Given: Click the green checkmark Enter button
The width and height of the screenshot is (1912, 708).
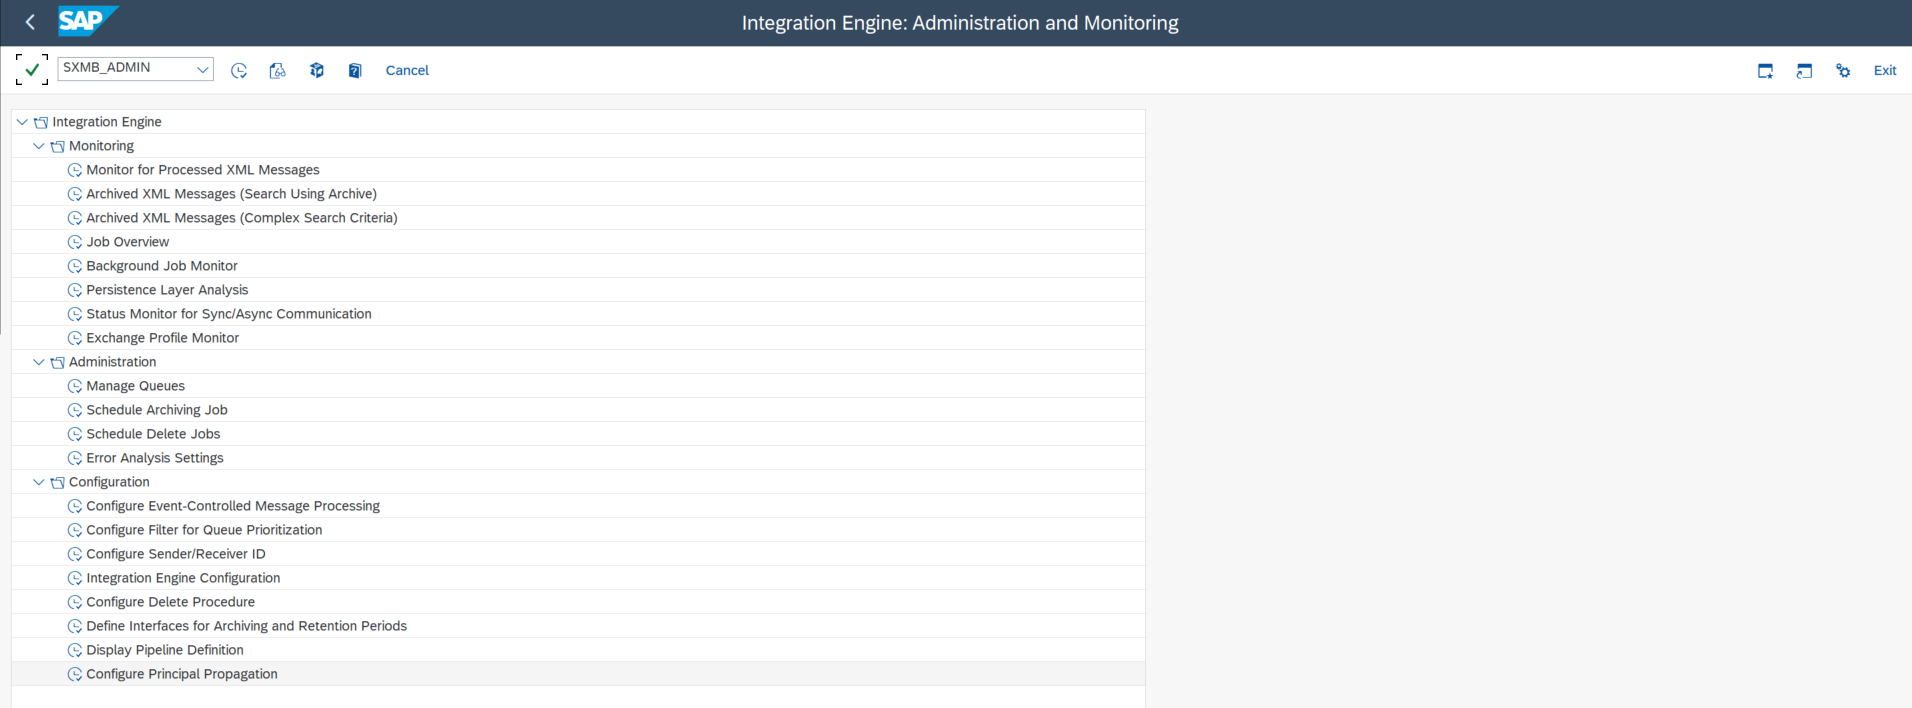Looking at the screenshot, I should click(x=32, y=70).
